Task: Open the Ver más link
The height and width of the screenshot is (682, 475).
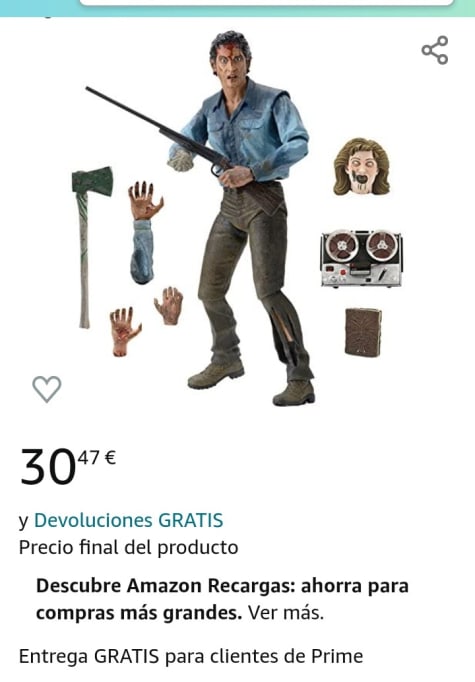Action: pyautogui.click(x=286, y=613)
